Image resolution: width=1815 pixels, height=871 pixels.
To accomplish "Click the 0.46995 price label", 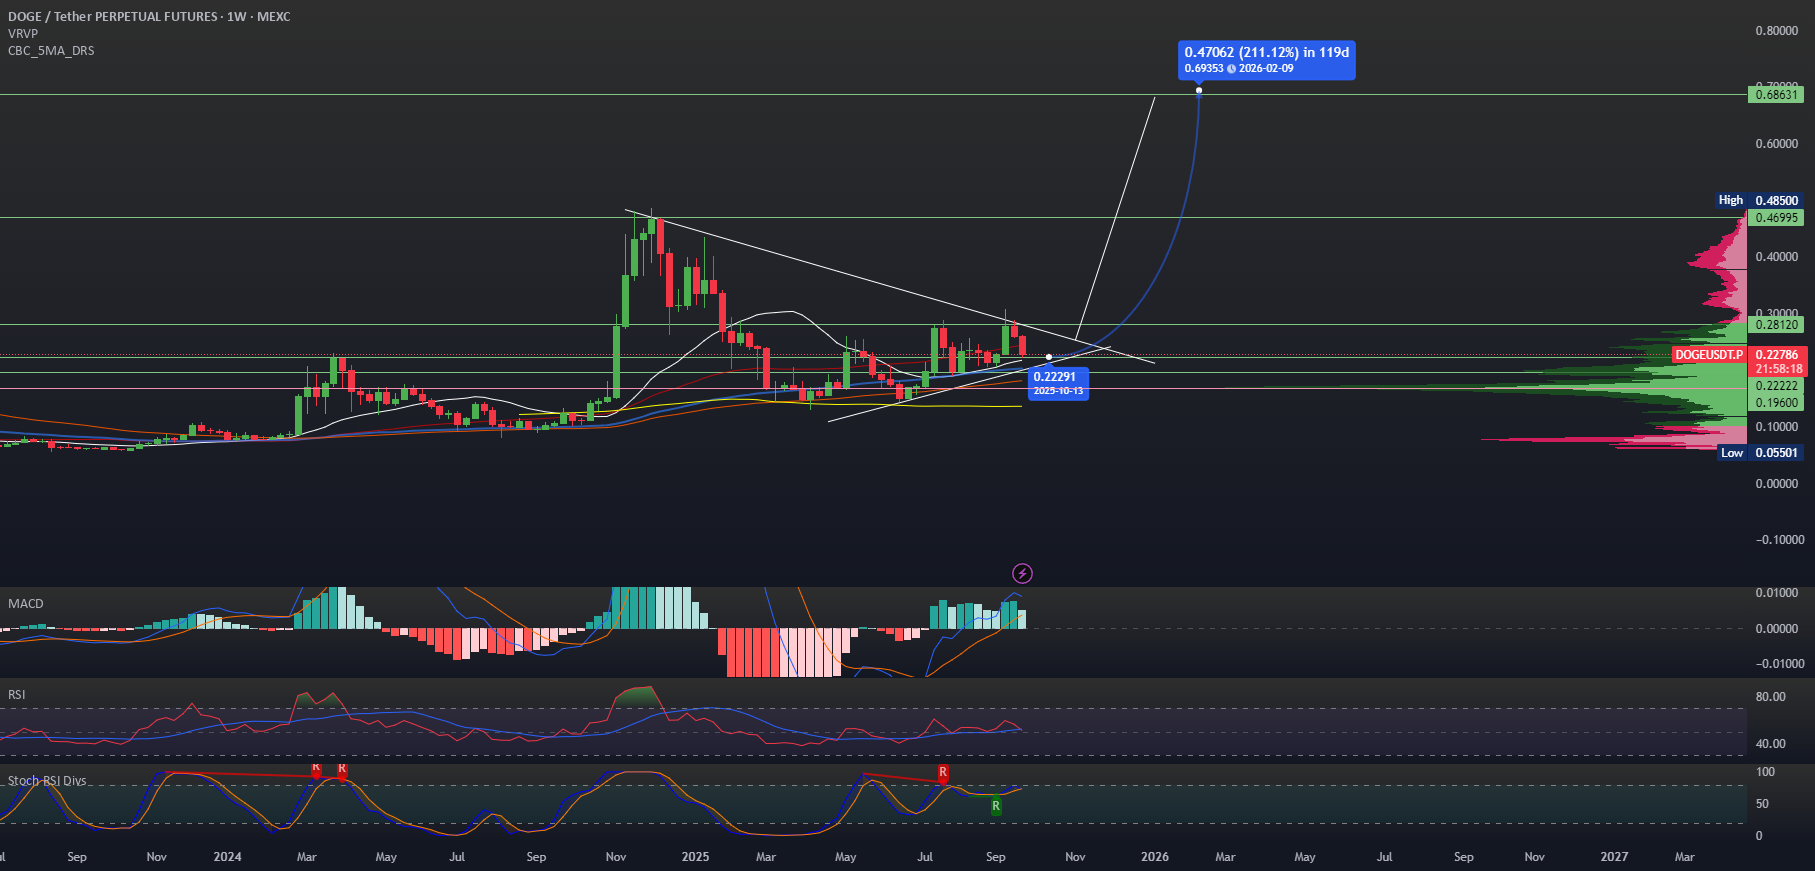I will point(1776,217).
